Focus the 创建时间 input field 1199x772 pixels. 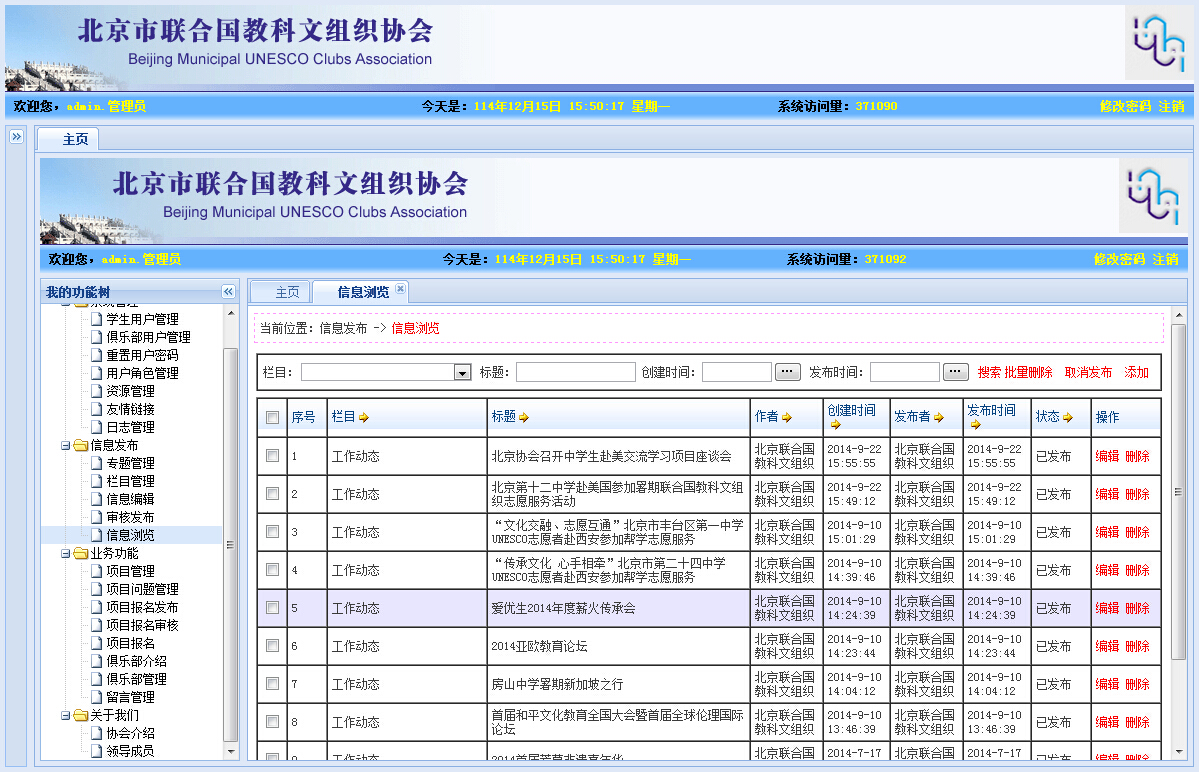tap(737, 372)
